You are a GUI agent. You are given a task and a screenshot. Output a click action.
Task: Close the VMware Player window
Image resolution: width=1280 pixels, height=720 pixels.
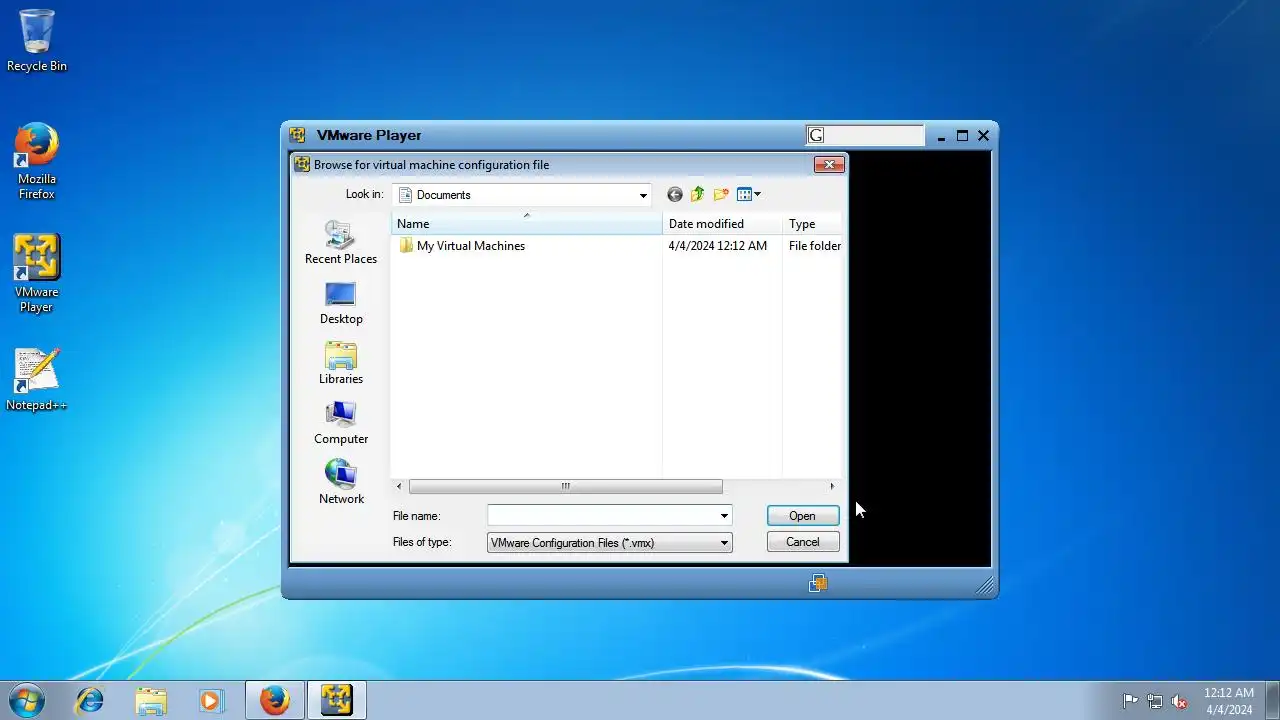983,136
